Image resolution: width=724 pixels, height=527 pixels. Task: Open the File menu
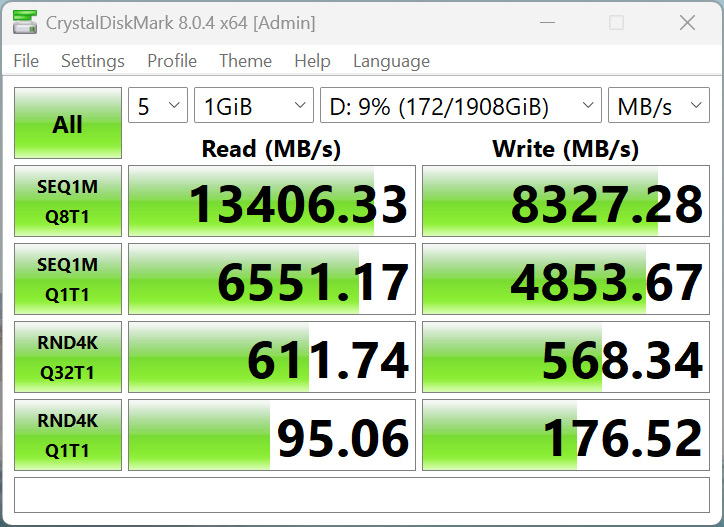(26, 61)
